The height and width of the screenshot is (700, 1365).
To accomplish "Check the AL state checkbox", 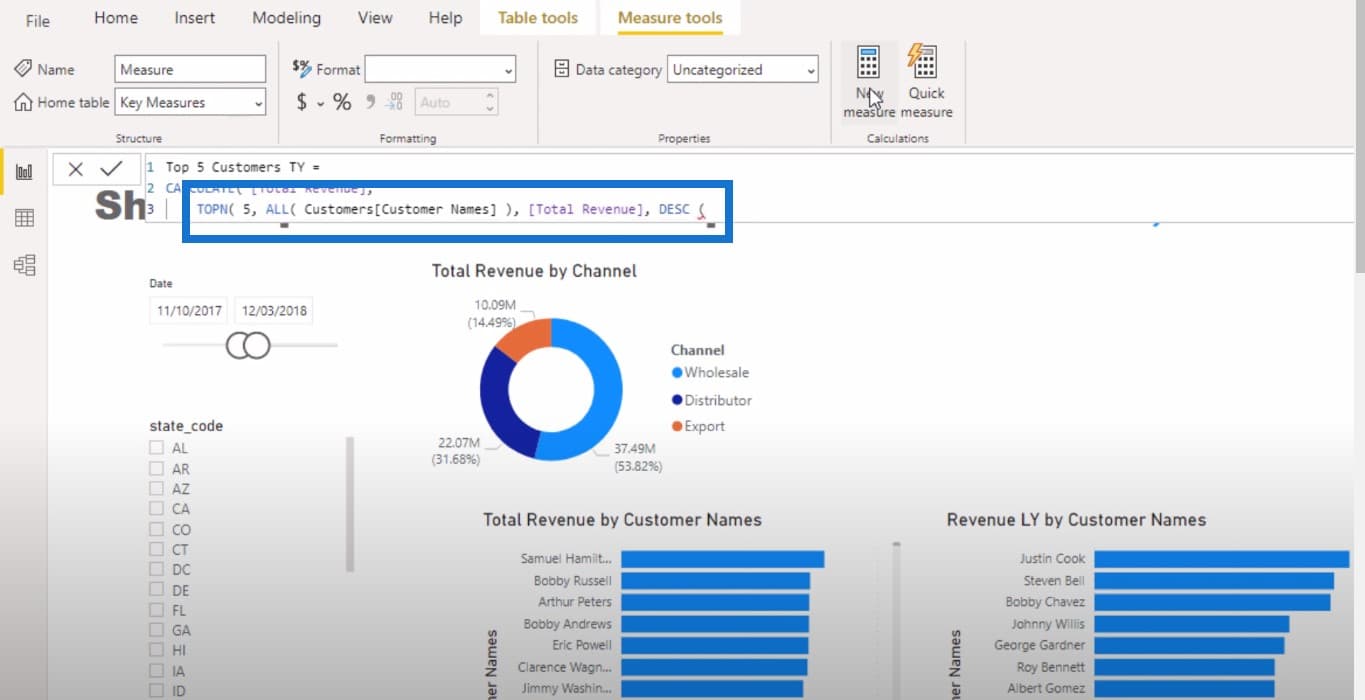I will click(156, 448).
